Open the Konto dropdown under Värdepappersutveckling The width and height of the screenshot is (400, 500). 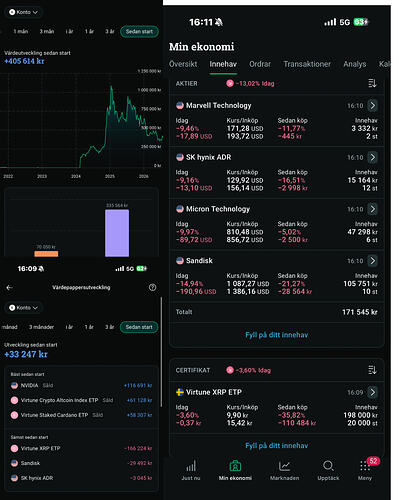tap(23, 308)
